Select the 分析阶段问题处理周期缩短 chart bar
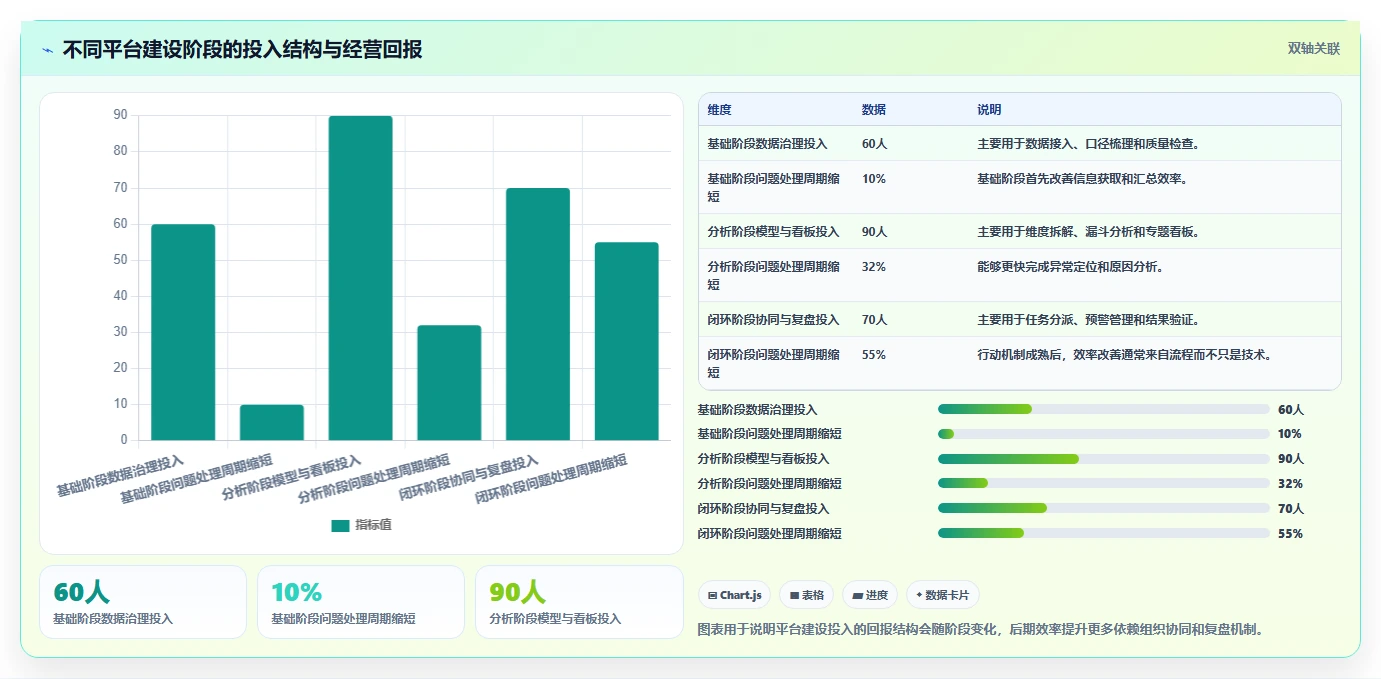The height and width of the screenshot is (679, 1381). click(x=449, y=382)
